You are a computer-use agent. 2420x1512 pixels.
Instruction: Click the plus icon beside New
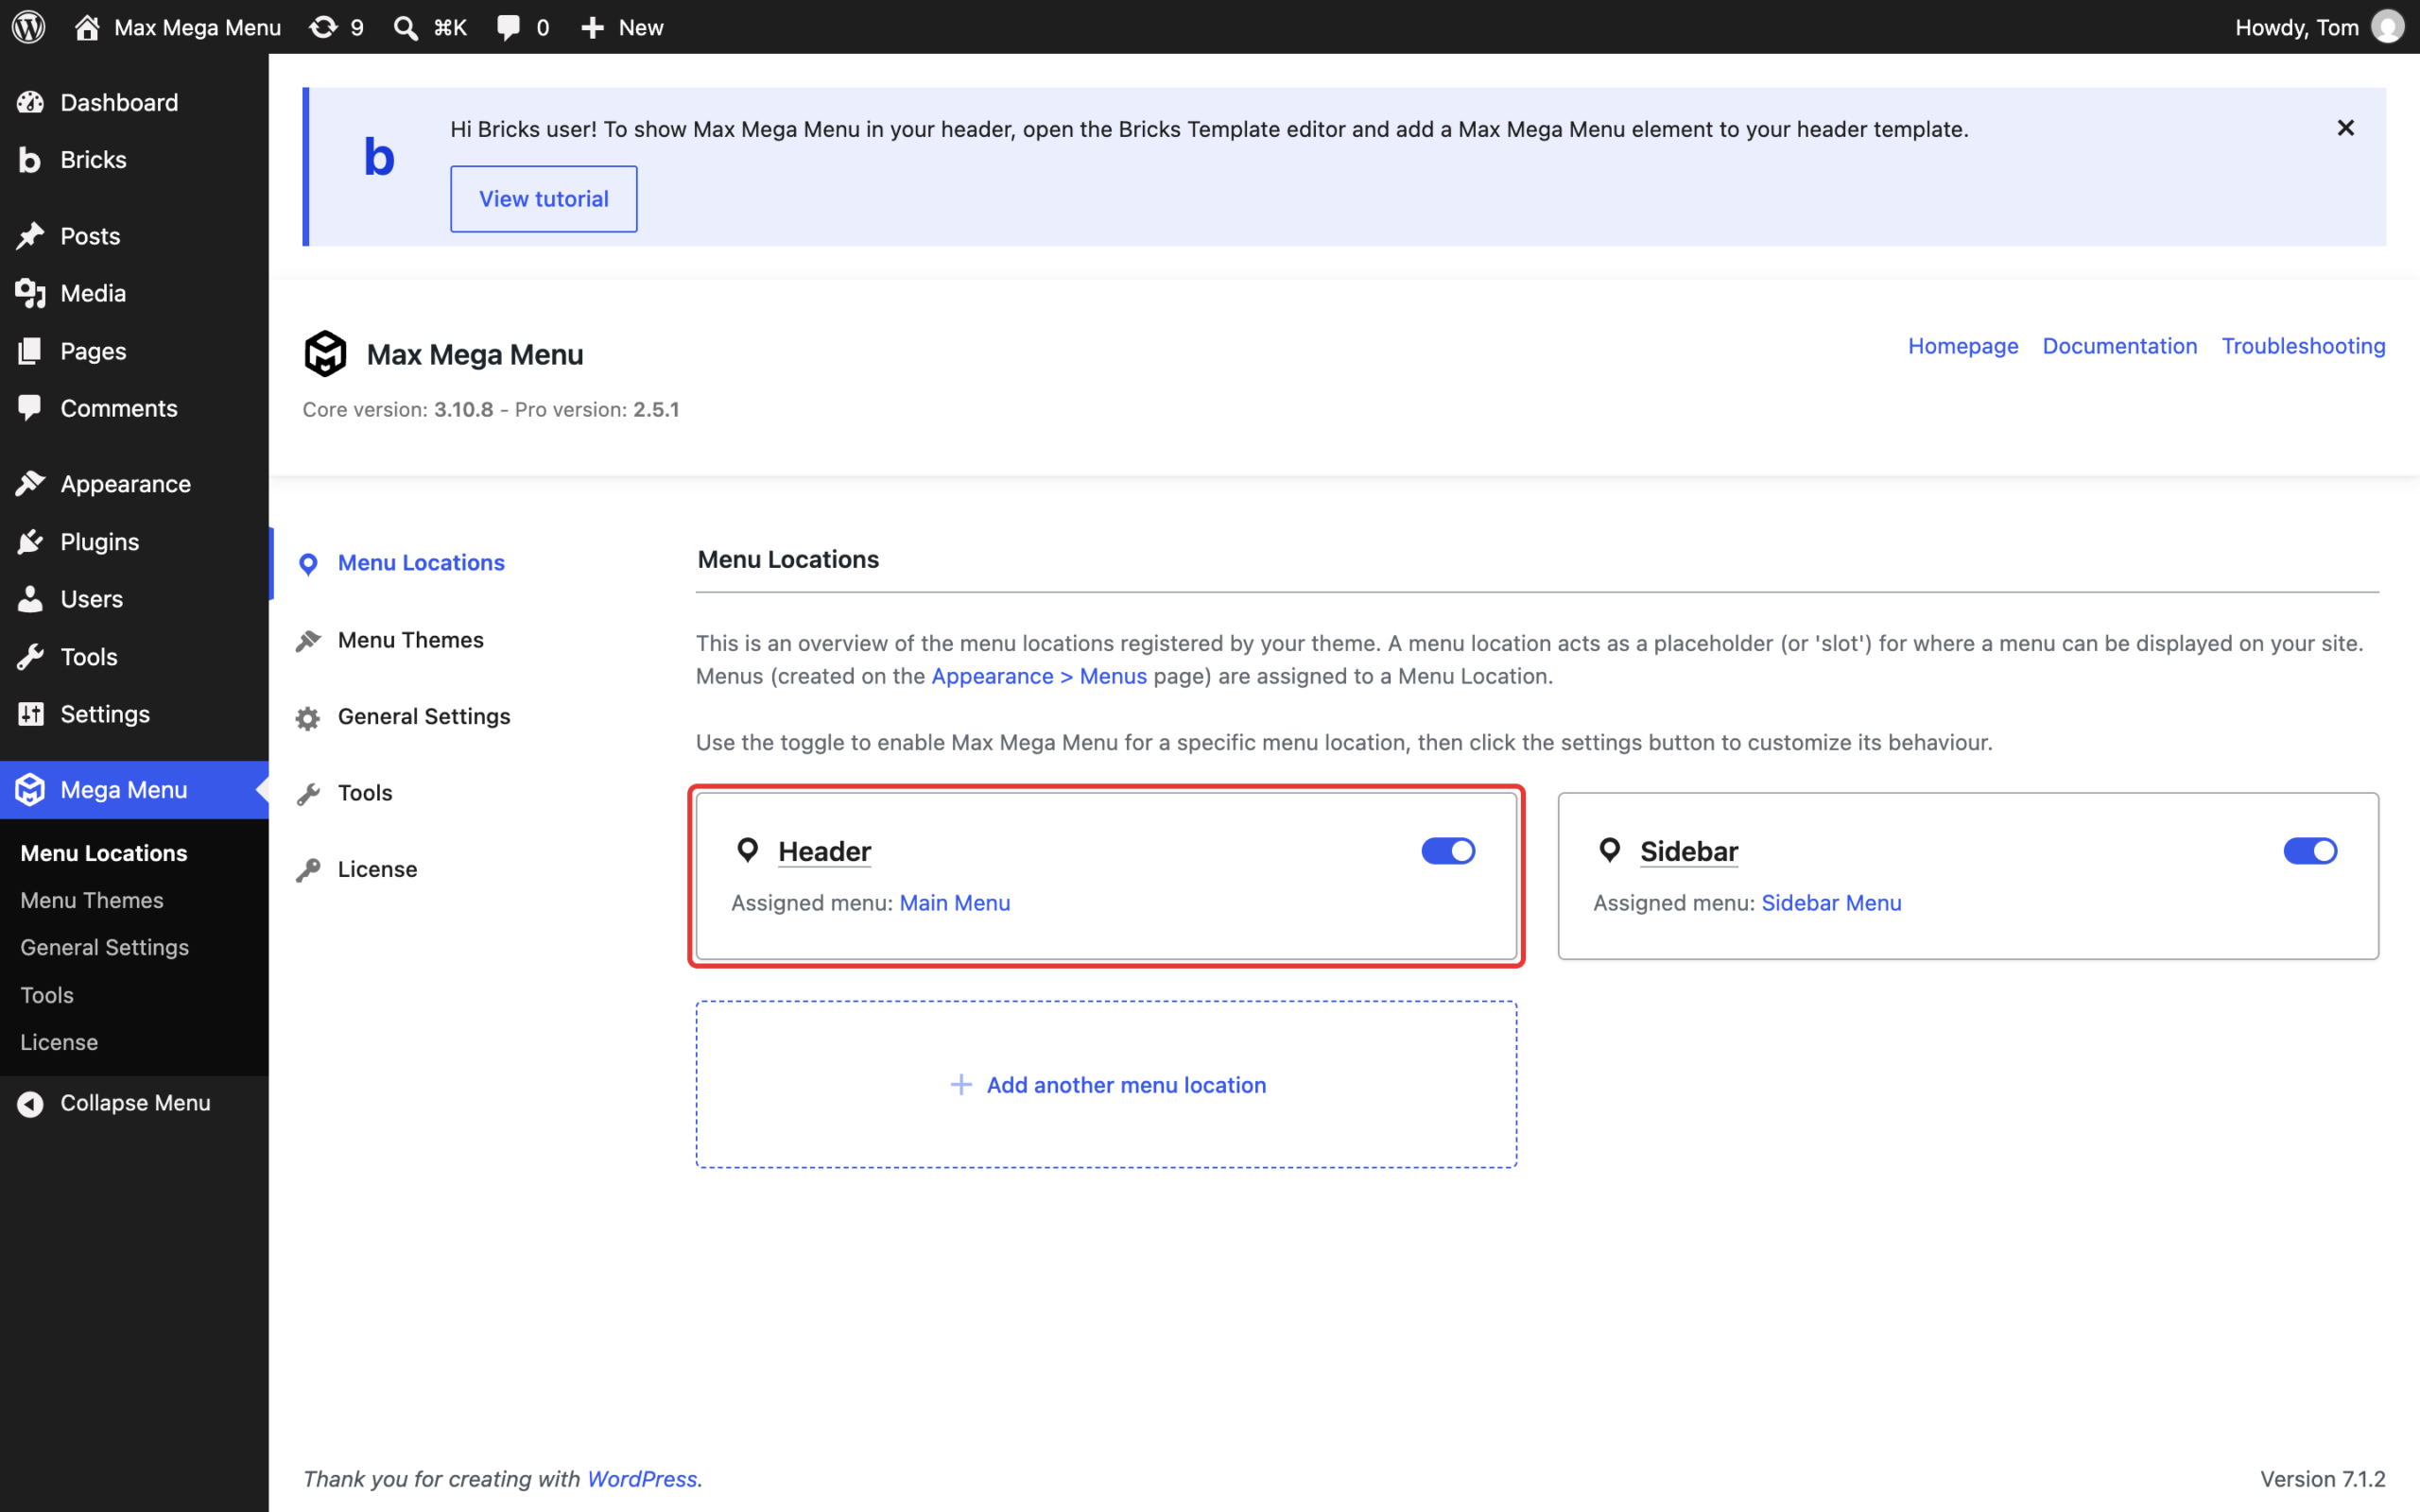point(593,27)
